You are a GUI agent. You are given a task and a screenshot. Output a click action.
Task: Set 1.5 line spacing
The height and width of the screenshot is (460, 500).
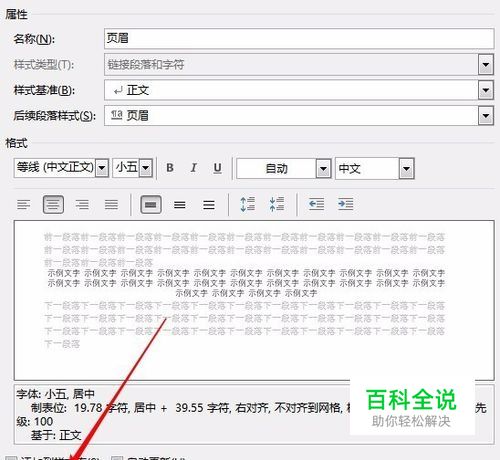[x=180, y=204]
